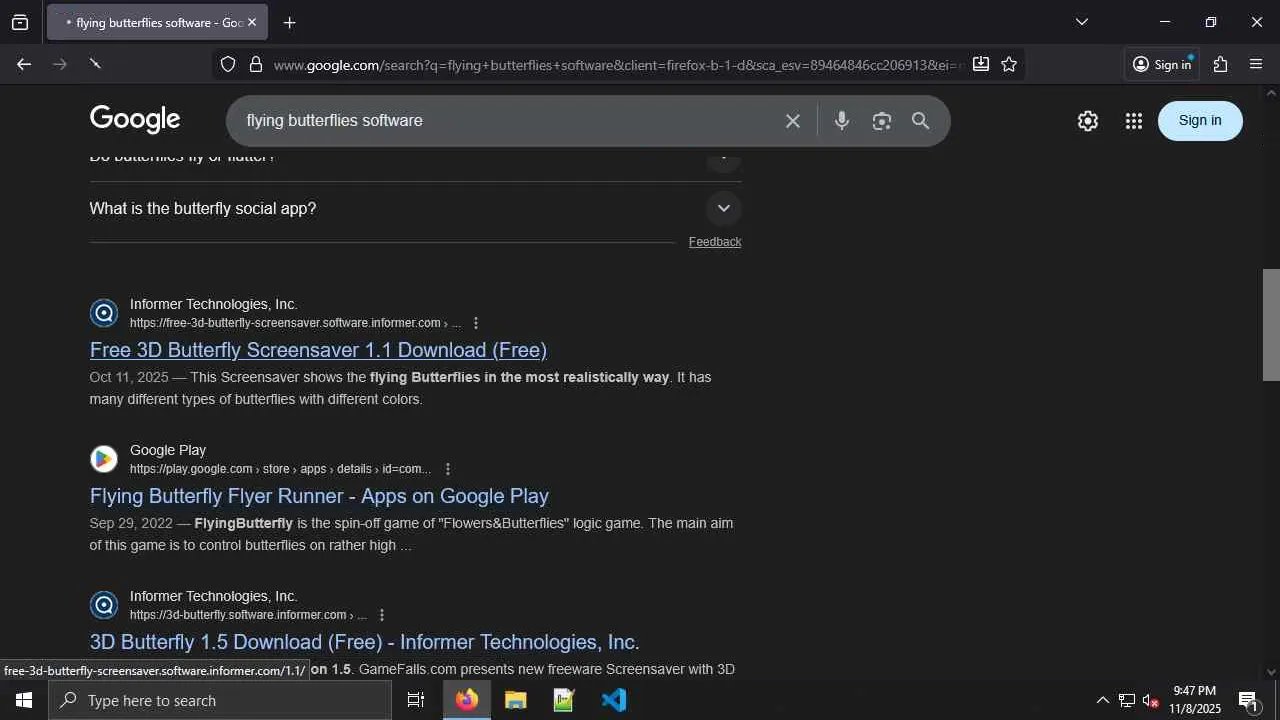Viewport: 1280px width, 720px height.
Task: Click the 'Google Play' source name text
Action: pyautogui.click(x=168, y=450)
